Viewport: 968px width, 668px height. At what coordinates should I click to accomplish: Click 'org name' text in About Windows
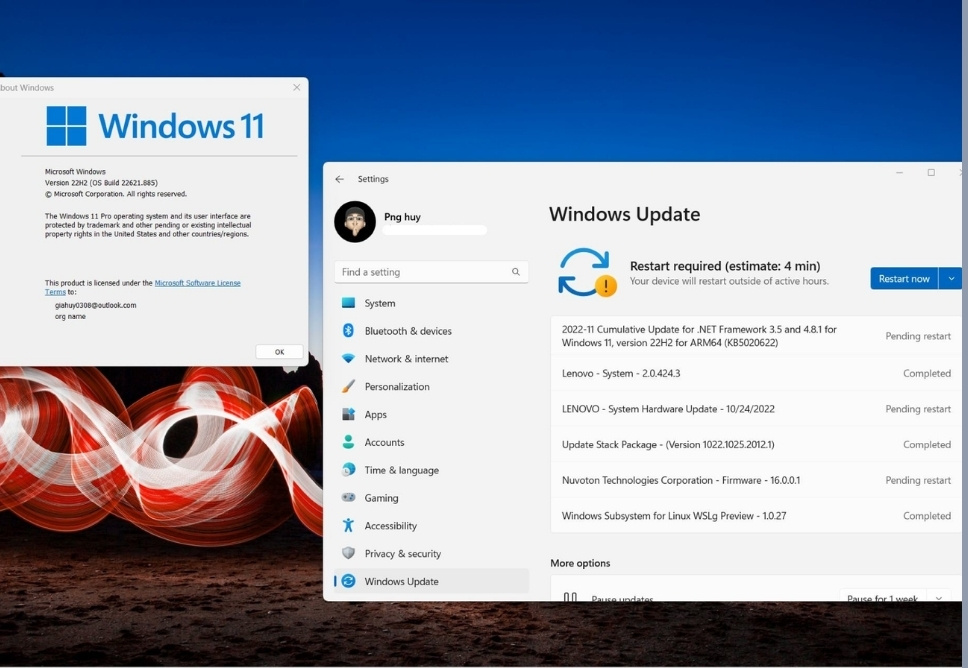pos(70,316)
